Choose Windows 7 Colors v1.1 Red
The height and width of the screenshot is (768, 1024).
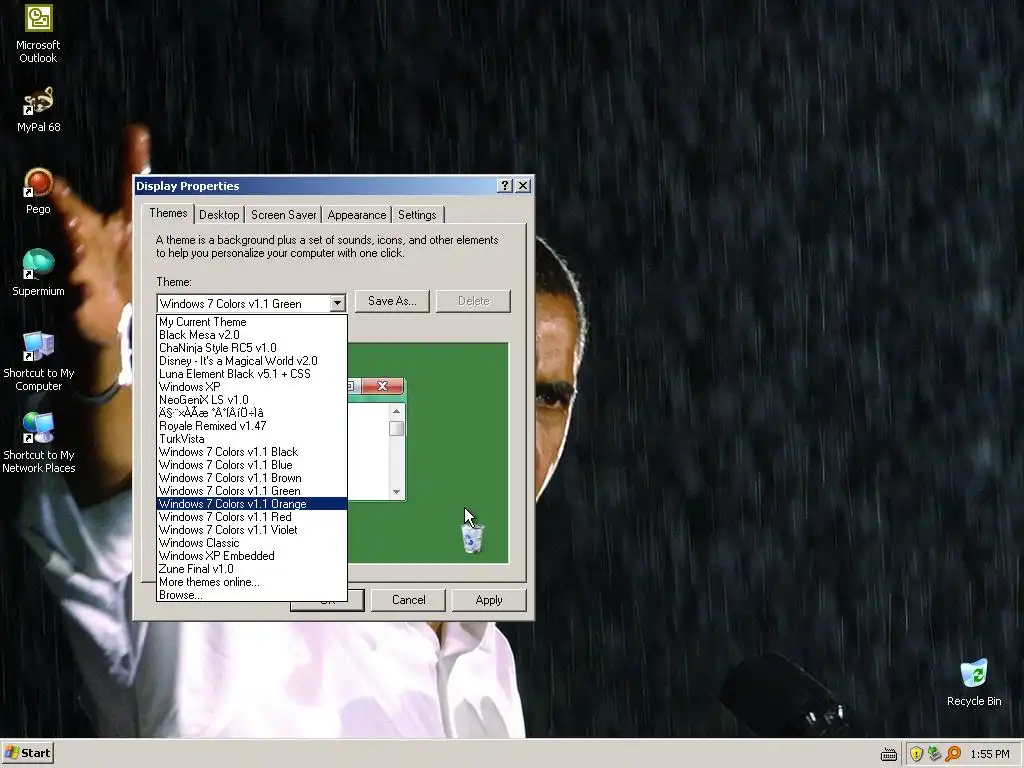(251, 517)
